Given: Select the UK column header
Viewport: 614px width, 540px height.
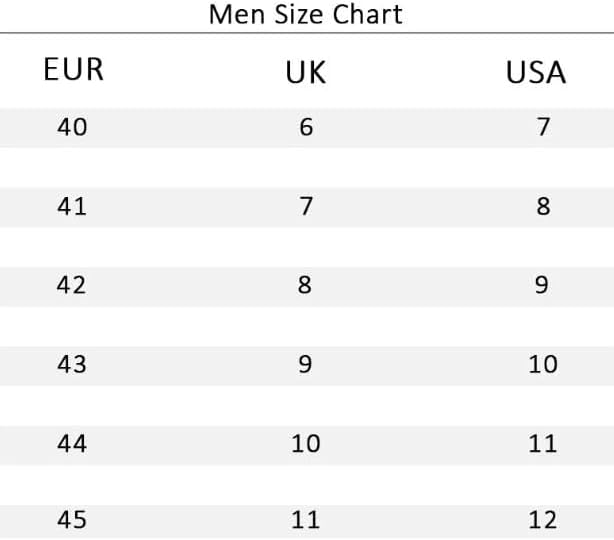Looking at the screenshot, I should click(x=305, y=72).
